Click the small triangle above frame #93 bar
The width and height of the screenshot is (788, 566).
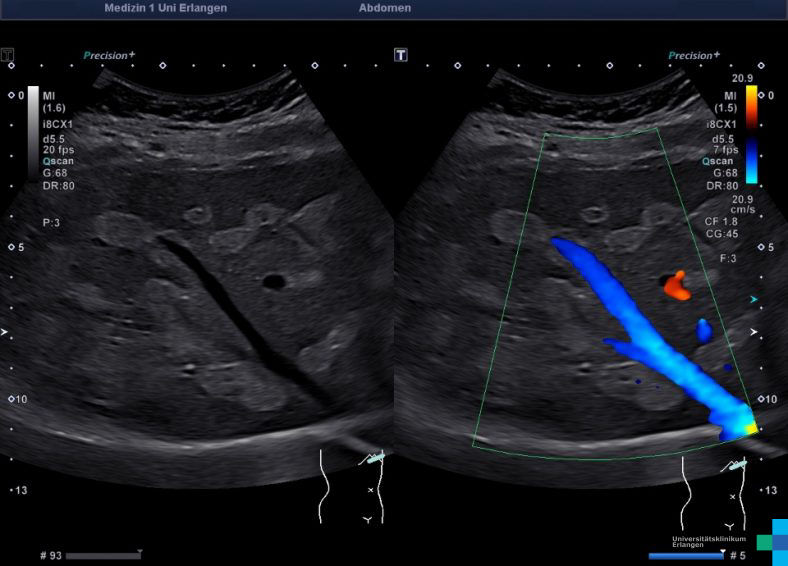(140, 552)
